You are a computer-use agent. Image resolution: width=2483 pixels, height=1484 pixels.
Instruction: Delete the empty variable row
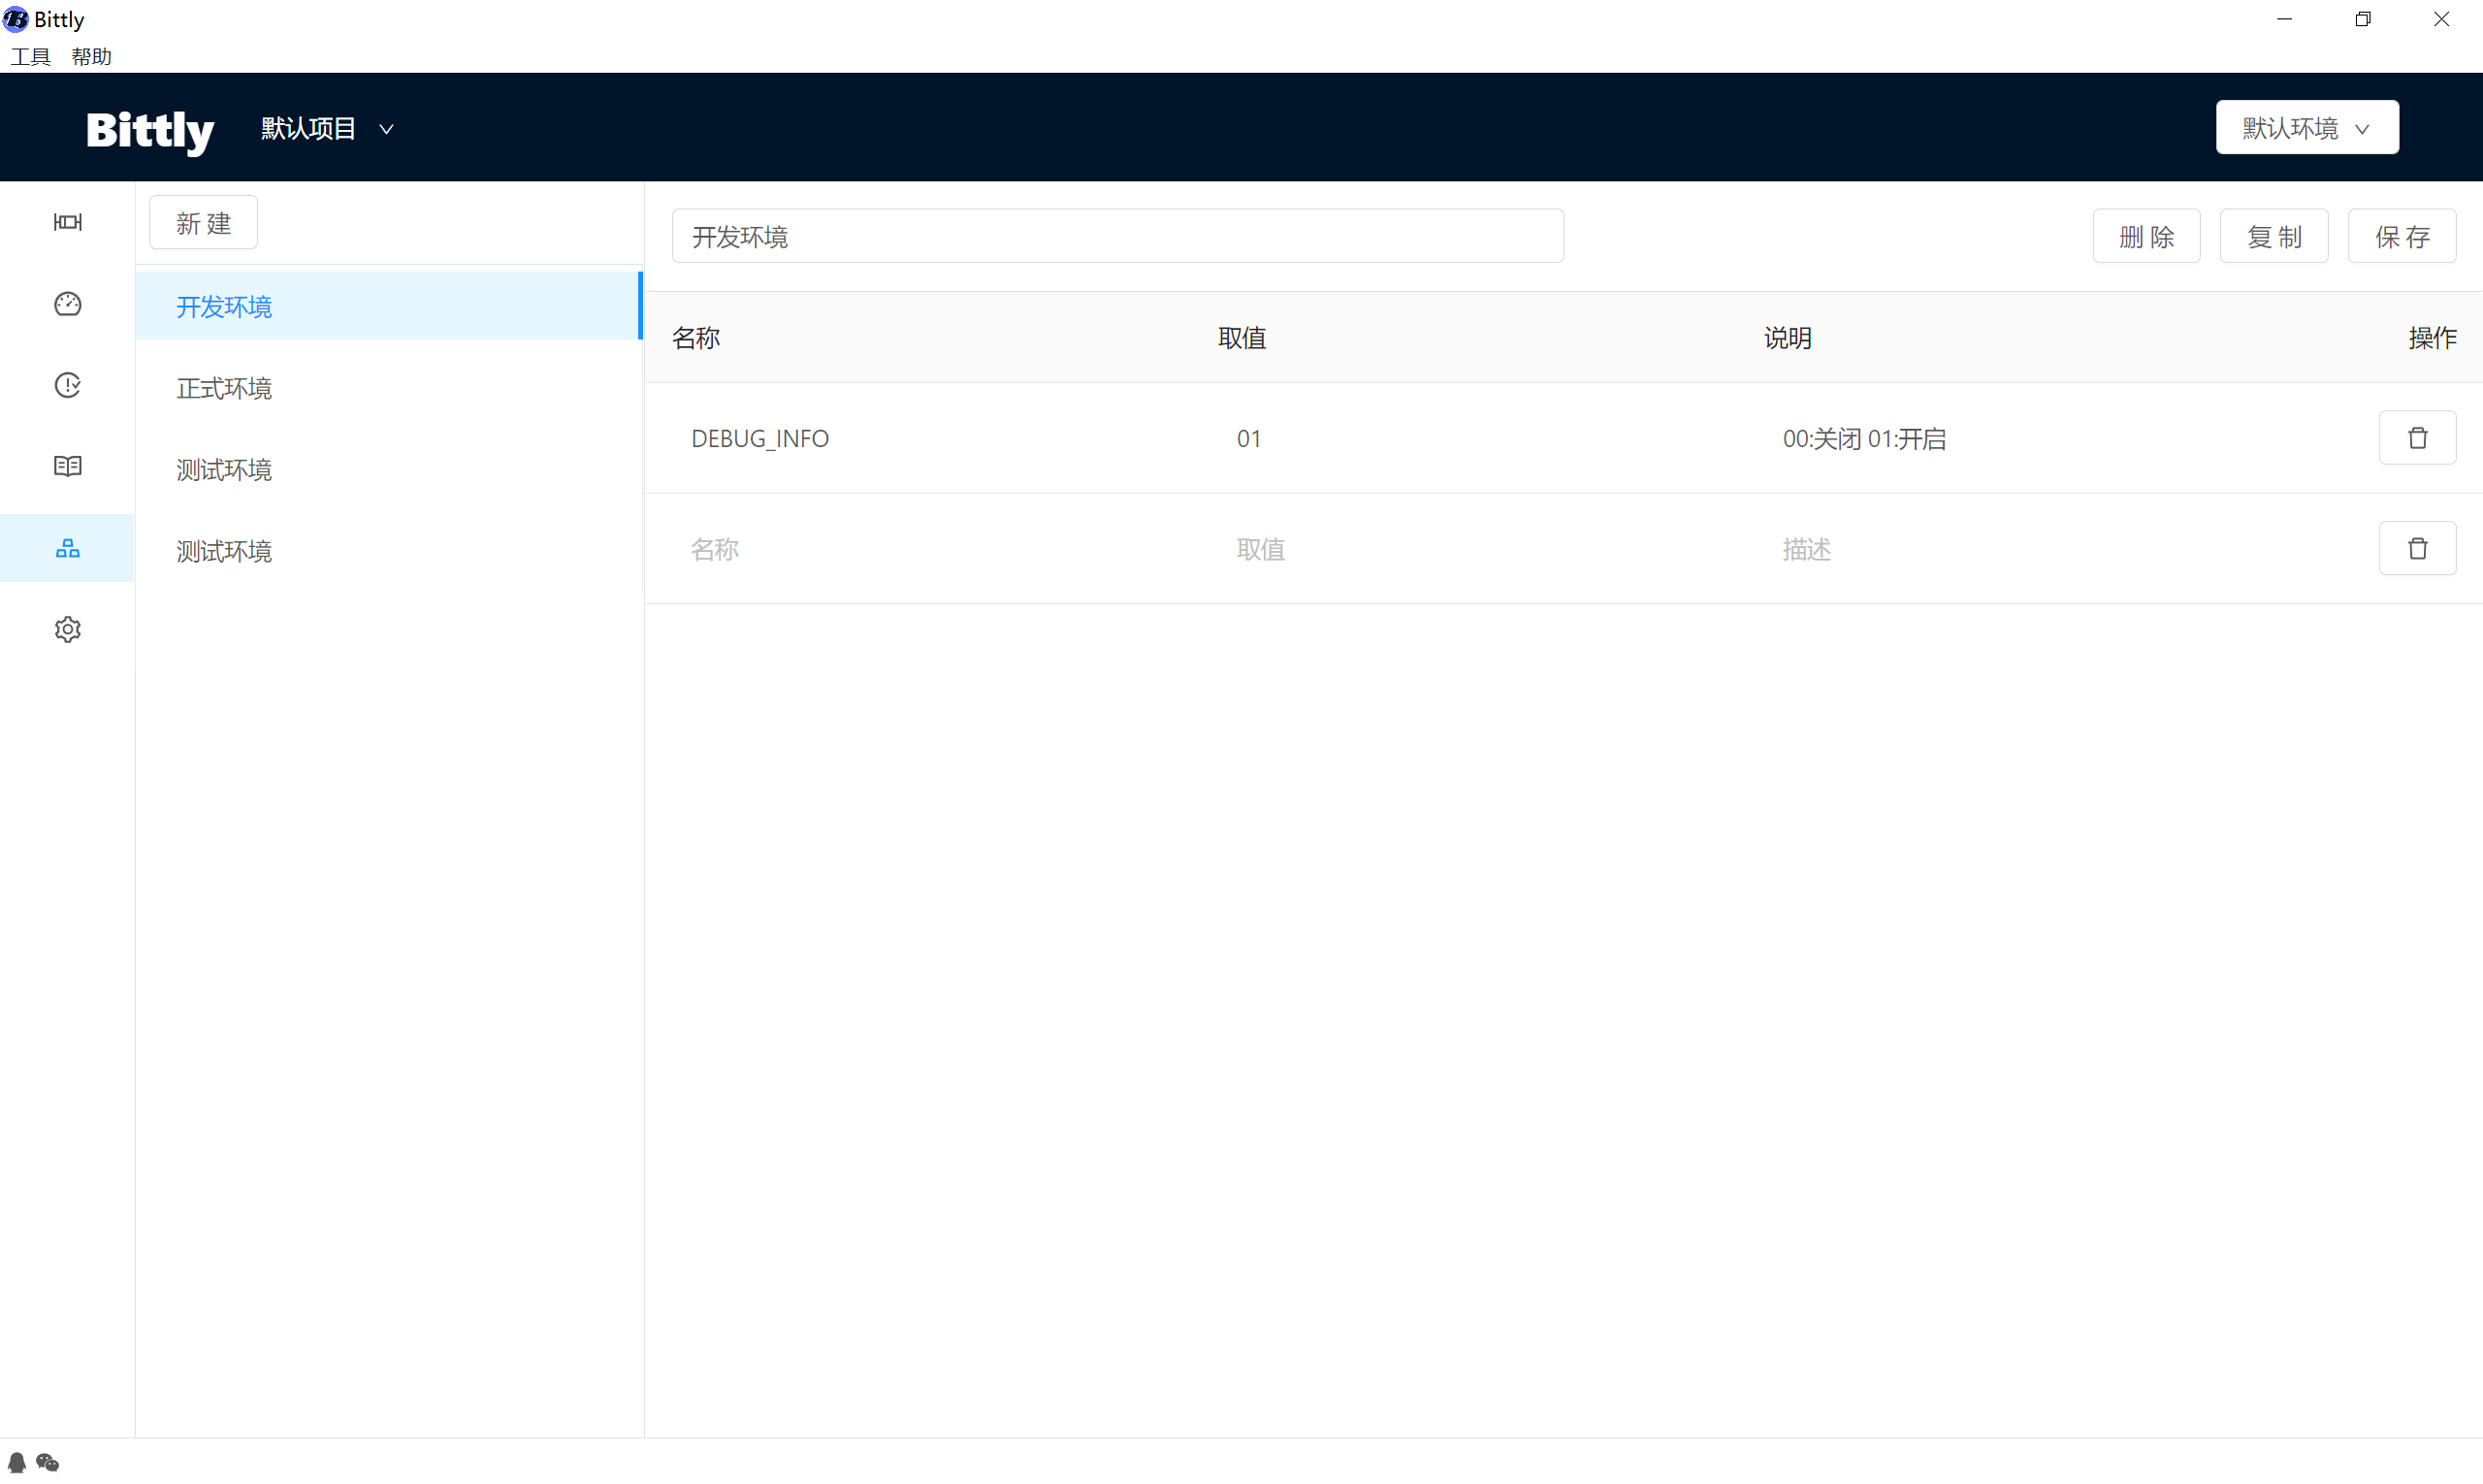(x=2417, y=549)
